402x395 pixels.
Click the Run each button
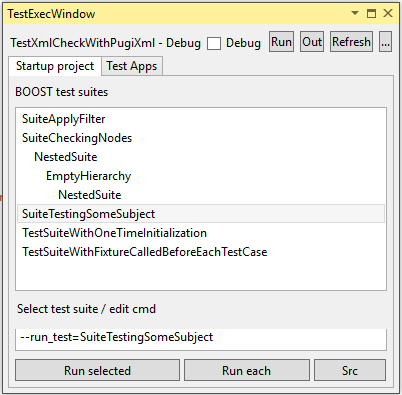tap(247, 370)
